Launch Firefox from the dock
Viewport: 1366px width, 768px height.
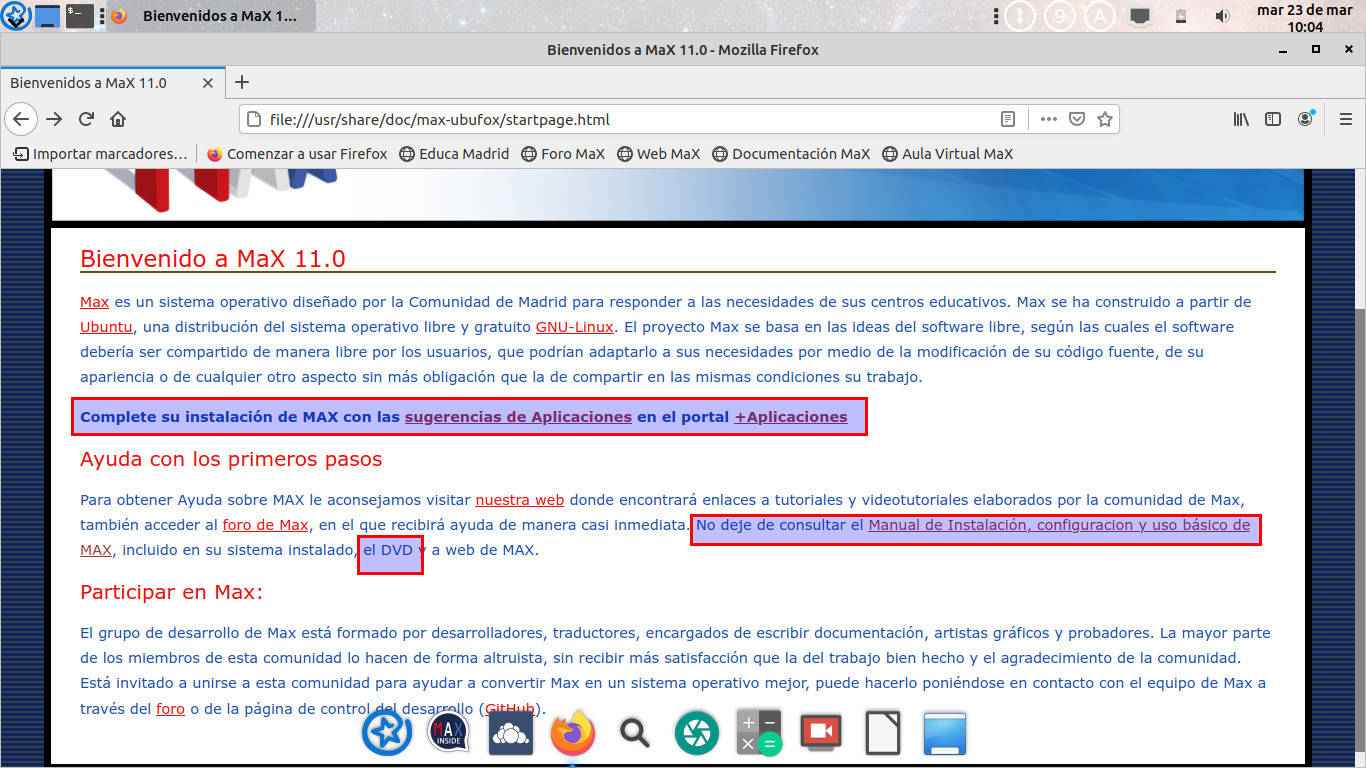[x=572, y=733]
